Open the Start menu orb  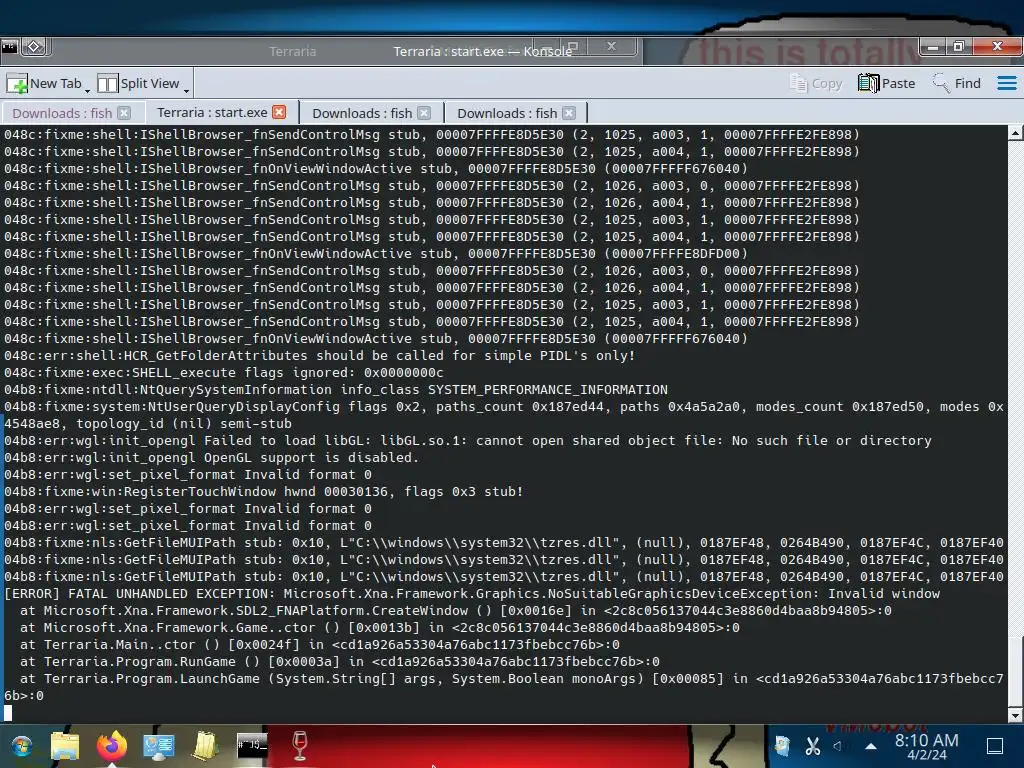point(21,746)
